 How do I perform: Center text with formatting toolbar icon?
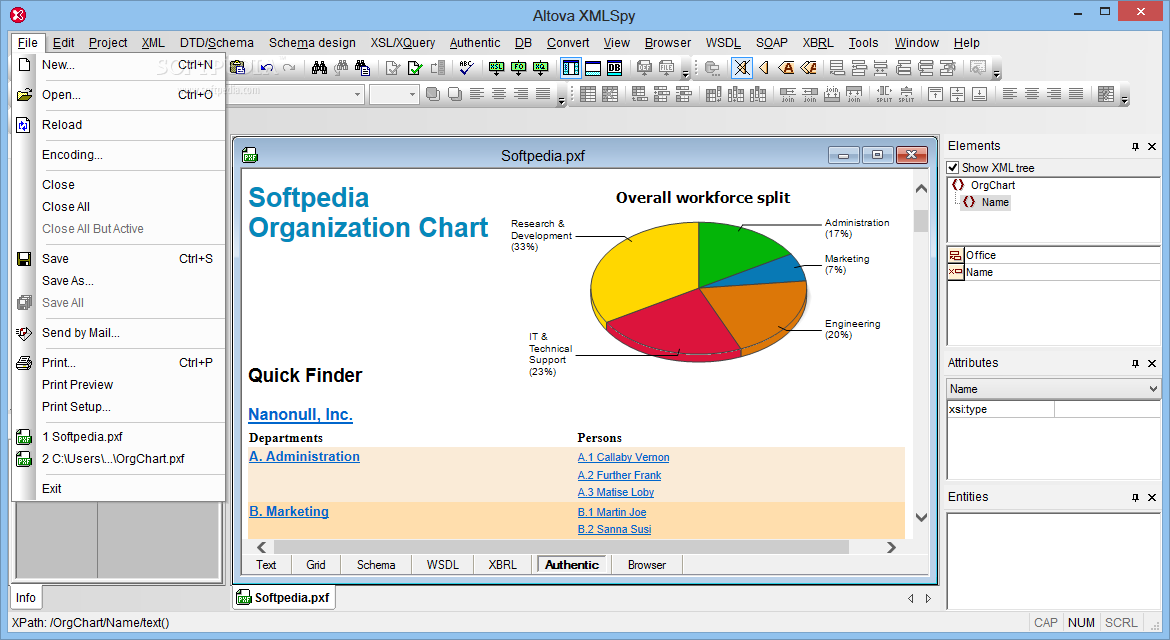(499, 94)
